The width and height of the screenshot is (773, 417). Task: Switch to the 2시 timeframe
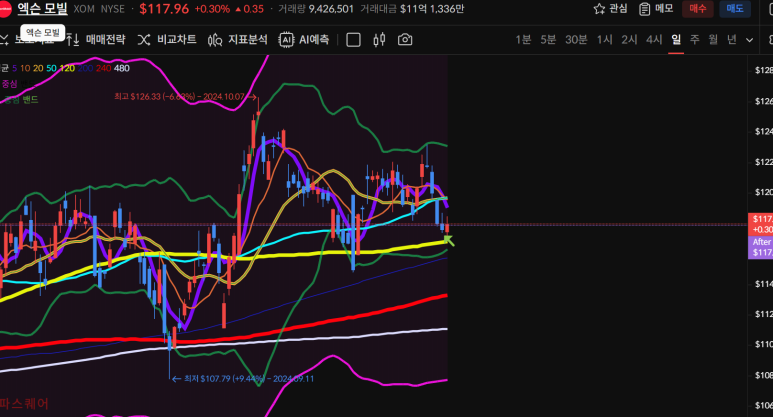tap(629, 39)
